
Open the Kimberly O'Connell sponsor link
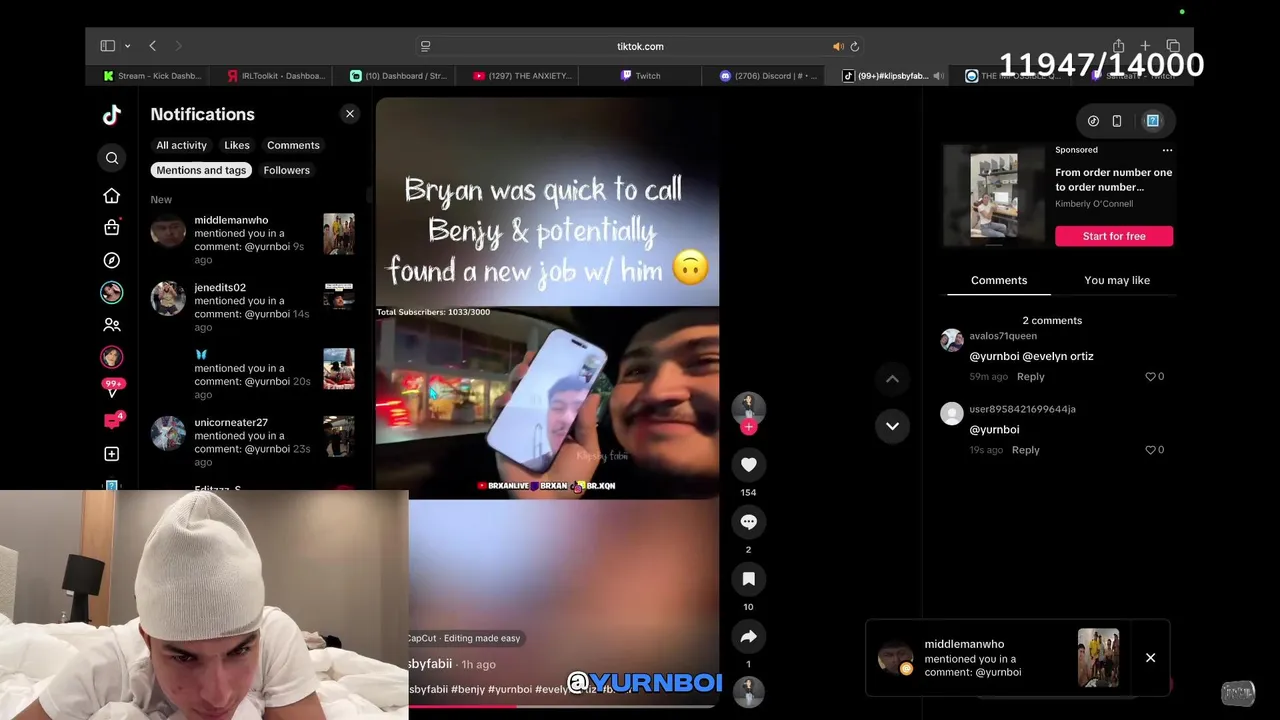(1094, 204)
